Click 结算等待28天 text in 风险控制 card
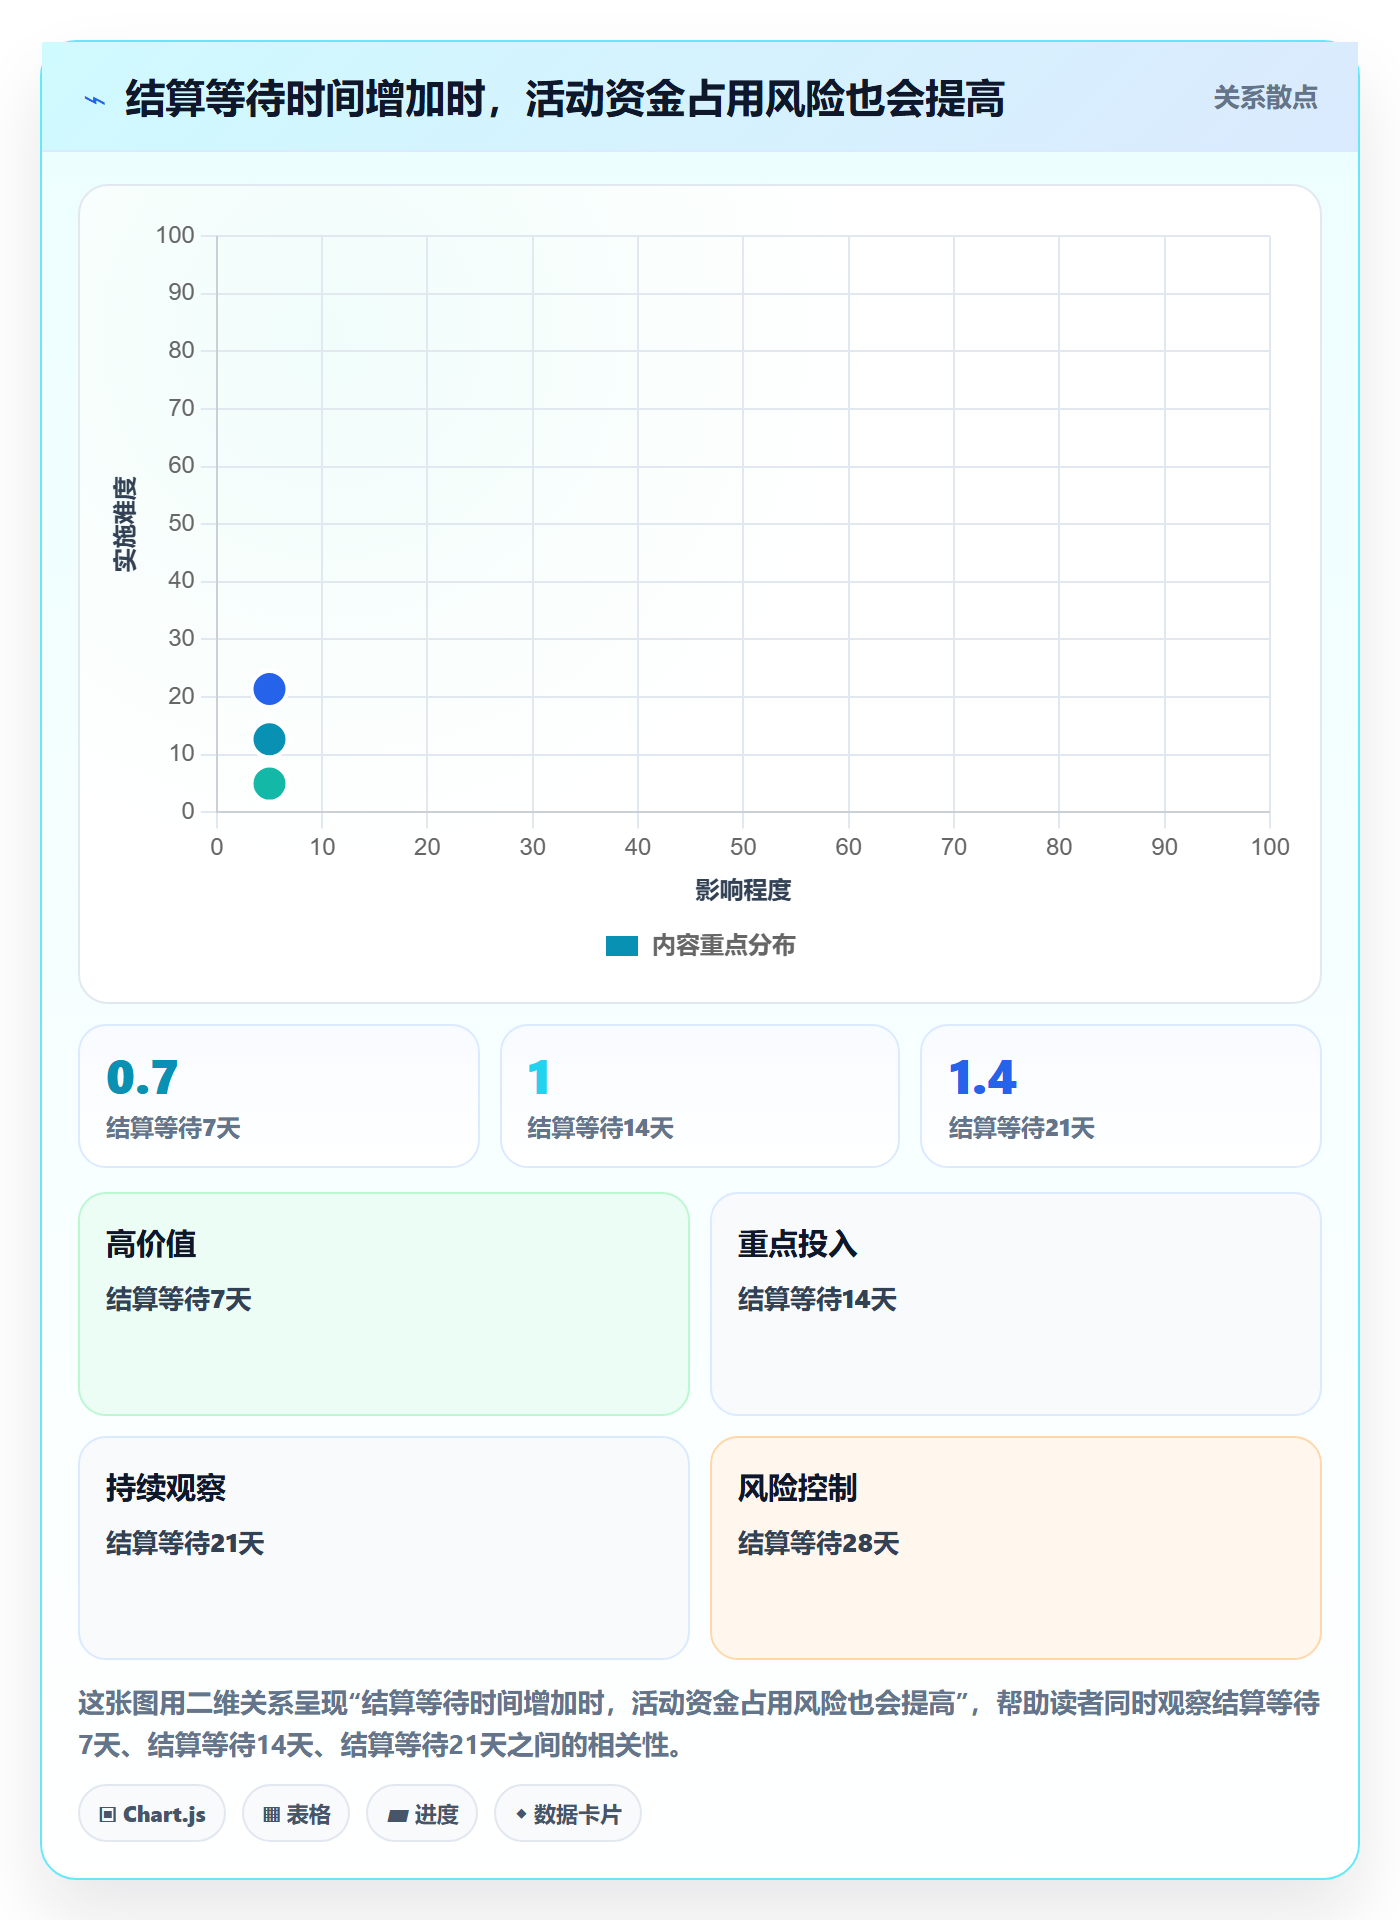 (818, 1544)
